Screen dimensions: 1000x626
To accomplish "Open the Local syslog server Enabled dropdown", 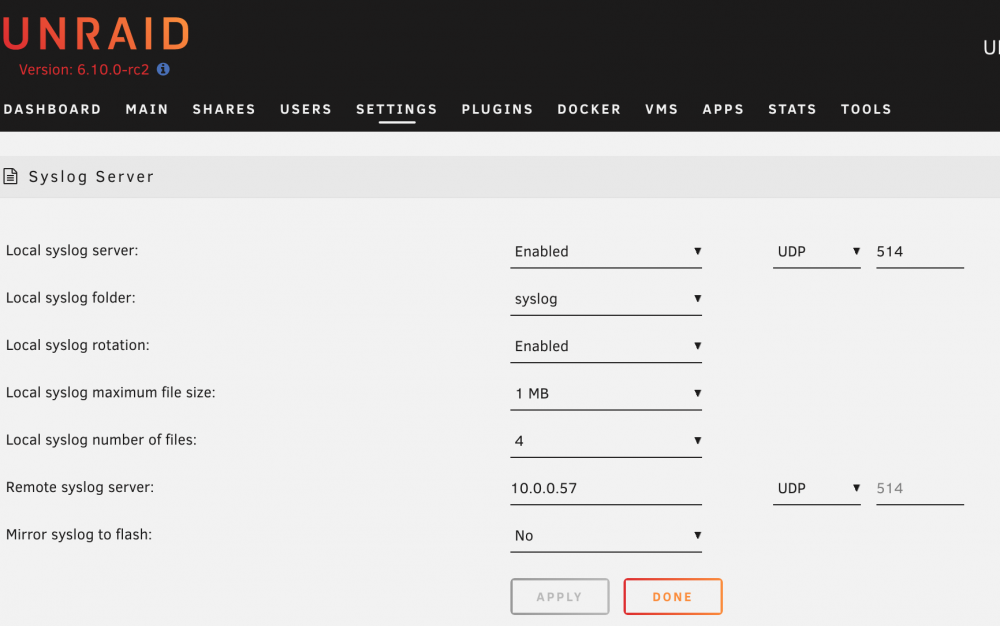I will pos(606,252).
